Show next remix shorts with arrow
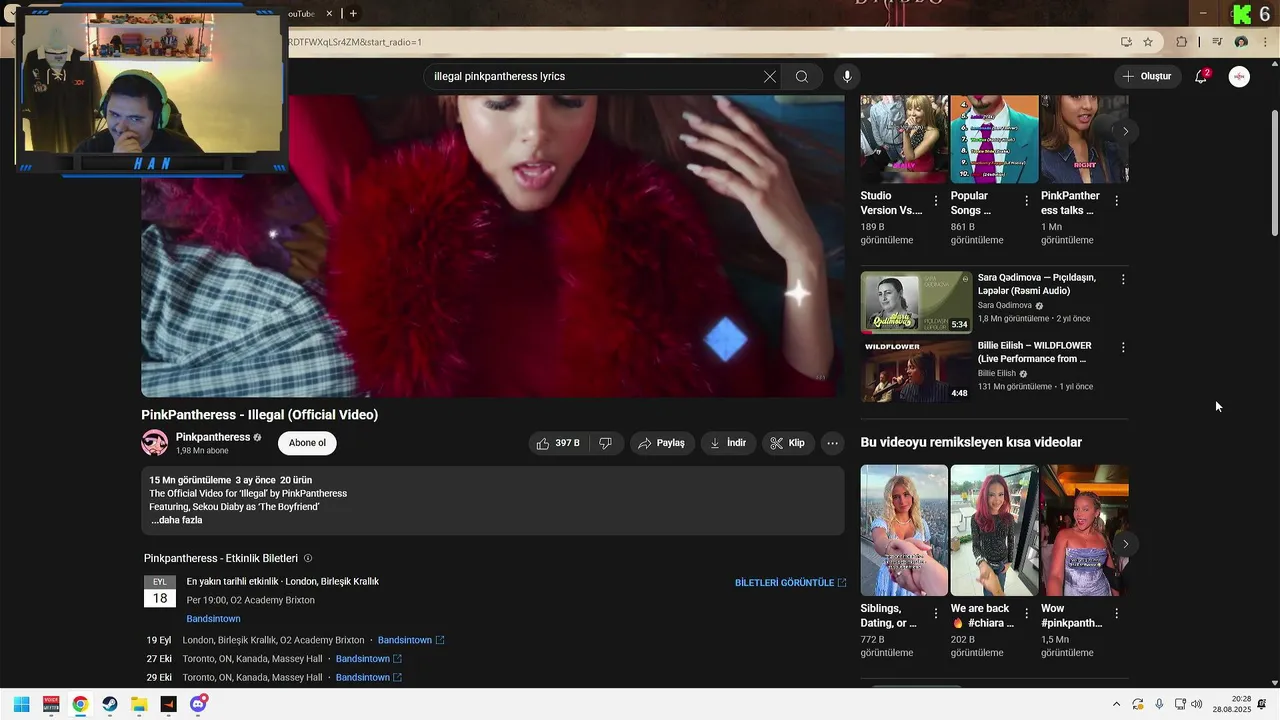This screenshot has height=720, width=1280. [x=1125, y=544]
